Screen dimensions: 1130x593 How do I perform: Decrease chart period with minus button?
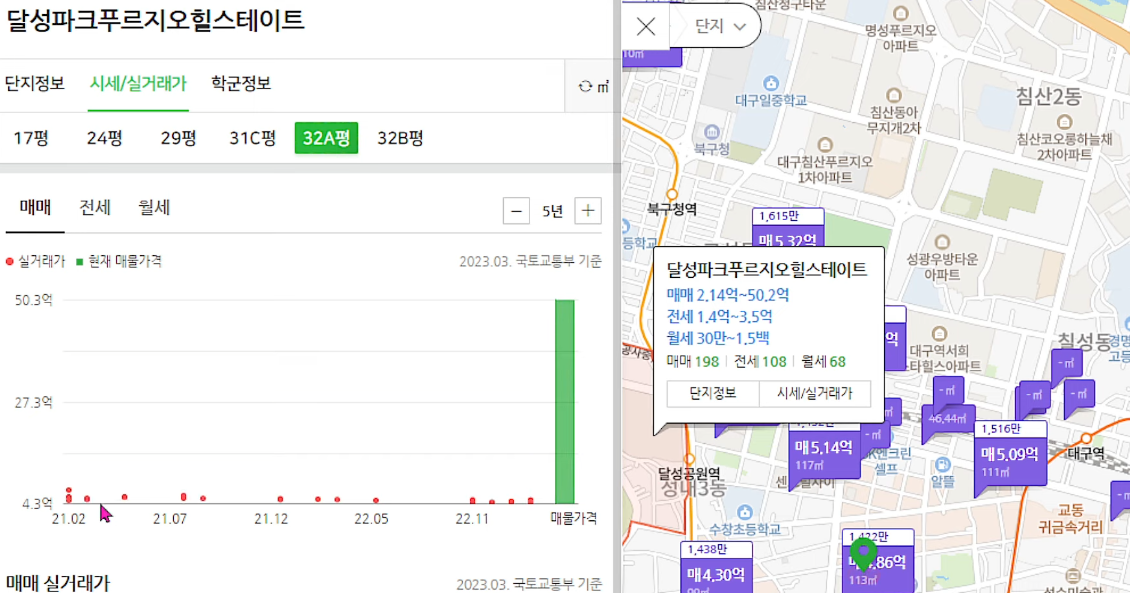[516, 211]
